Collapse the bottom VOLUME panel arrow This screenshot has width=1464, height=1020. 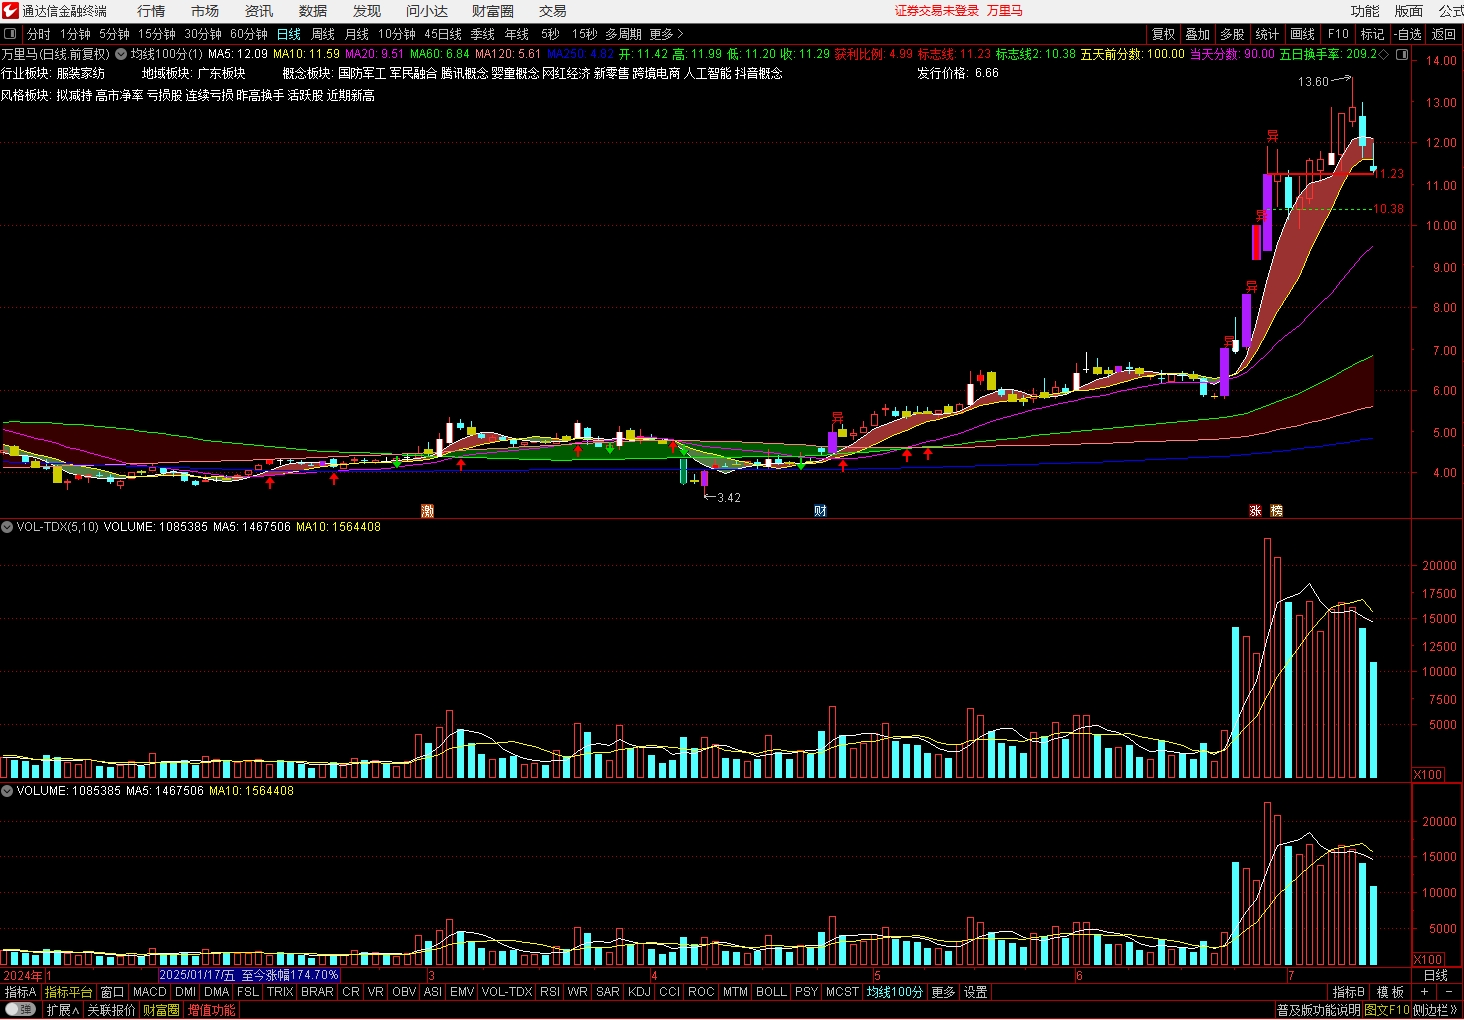(7, 791)
